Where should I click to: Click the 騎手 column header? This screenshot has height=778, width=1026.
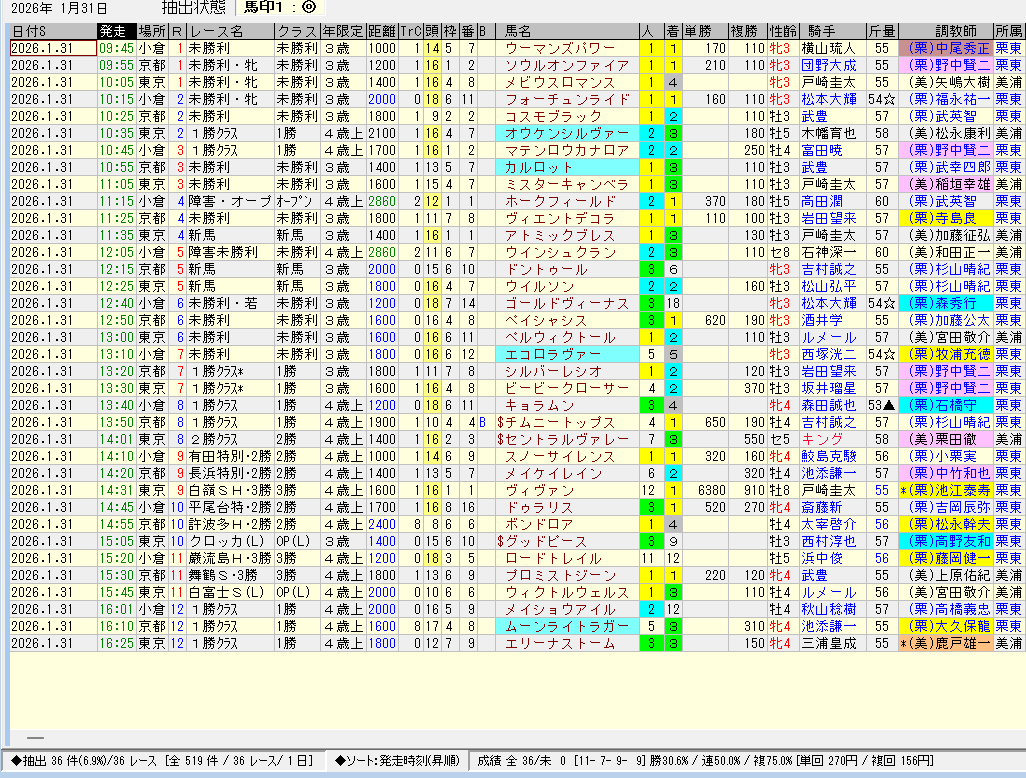coord(832,31)
